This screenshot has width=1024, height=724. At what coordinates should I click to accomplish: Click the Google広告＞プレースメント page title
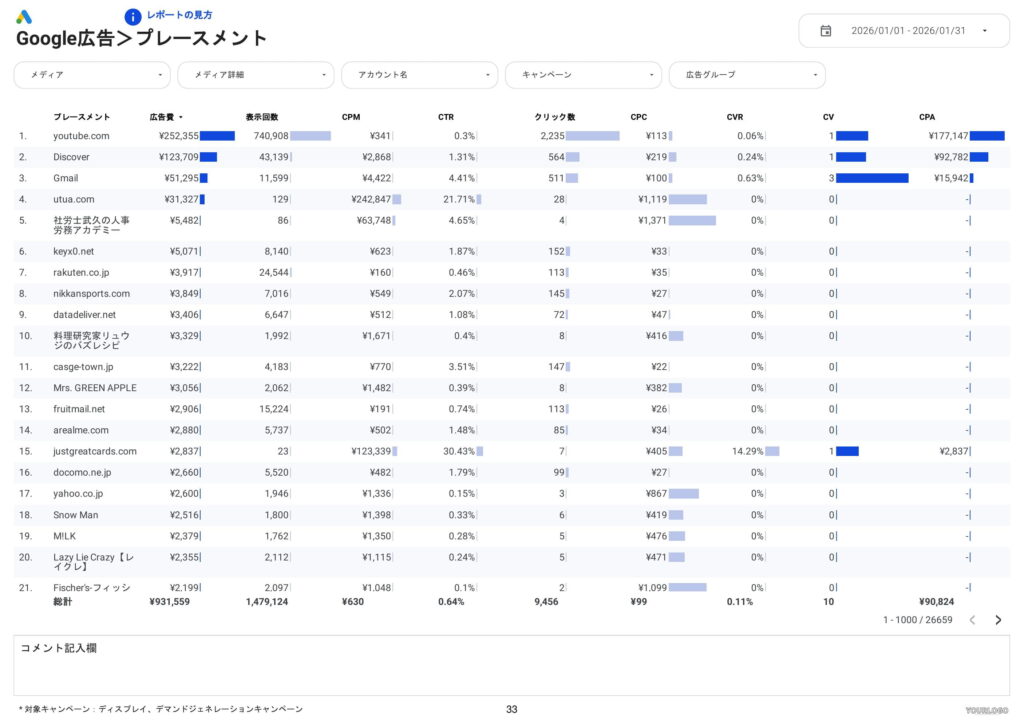coord(142,39)
